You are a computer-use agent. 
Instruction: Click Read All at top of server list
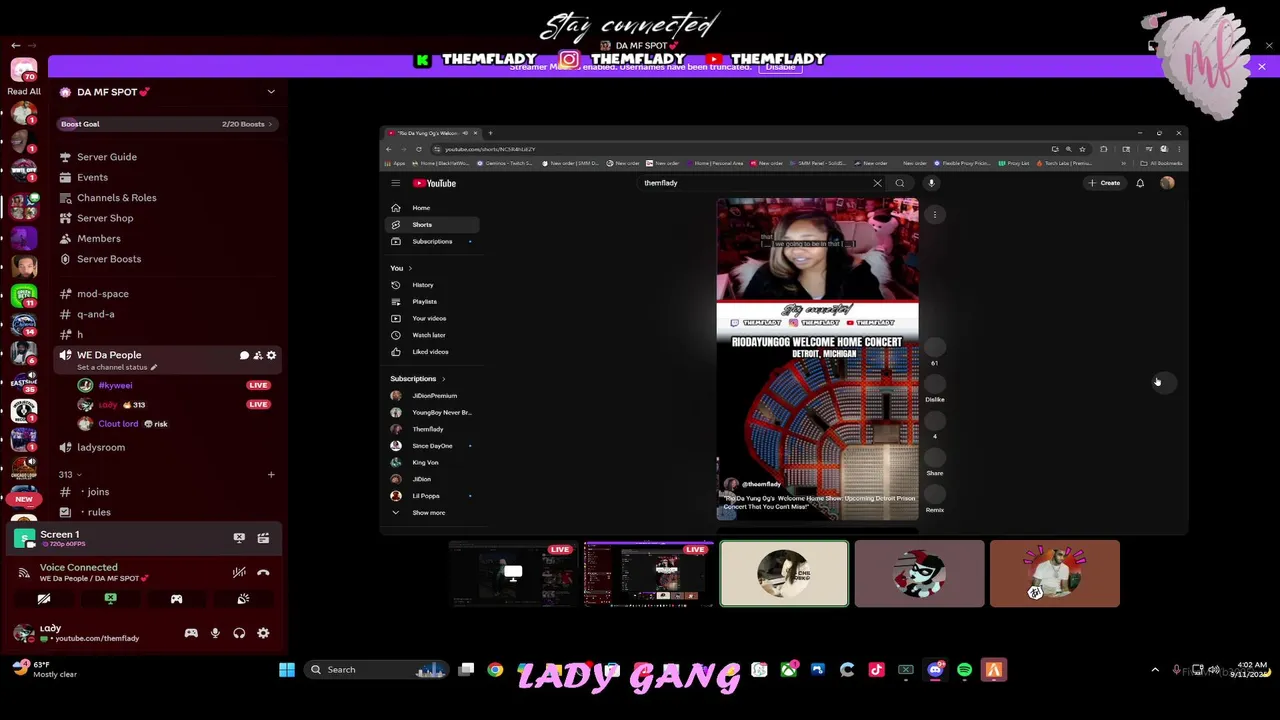[24, 92]
